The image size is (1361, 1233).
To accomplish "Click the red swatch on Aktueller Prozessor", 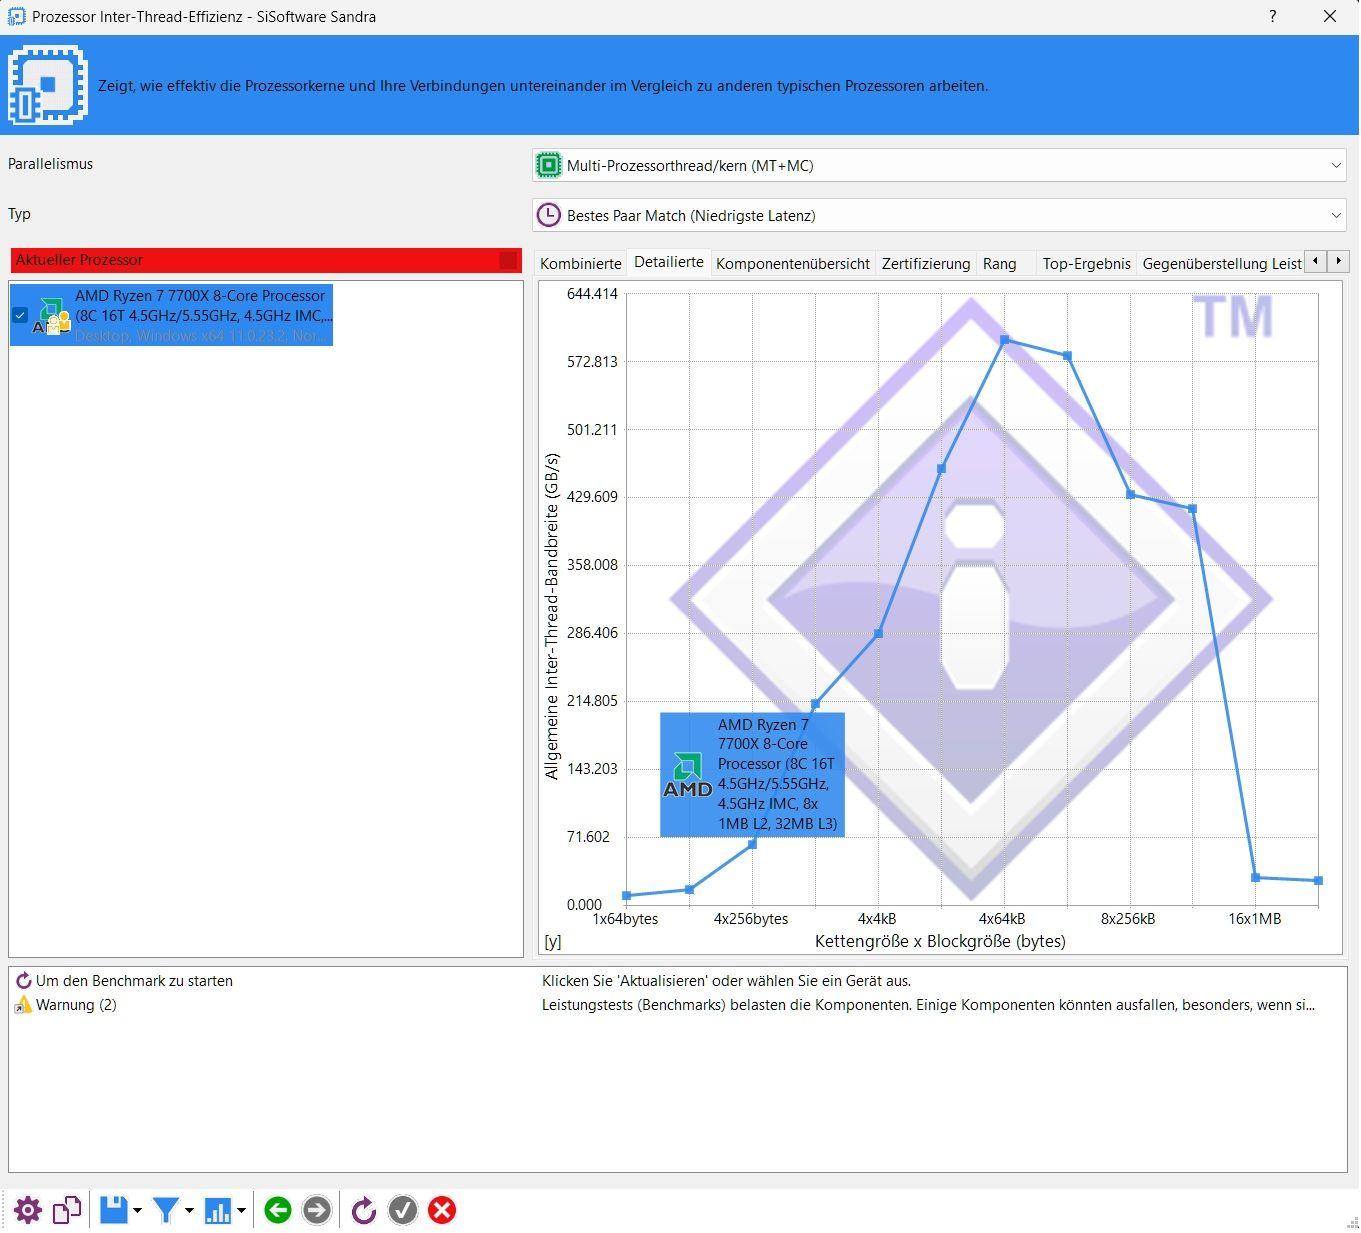I will 508,260.
